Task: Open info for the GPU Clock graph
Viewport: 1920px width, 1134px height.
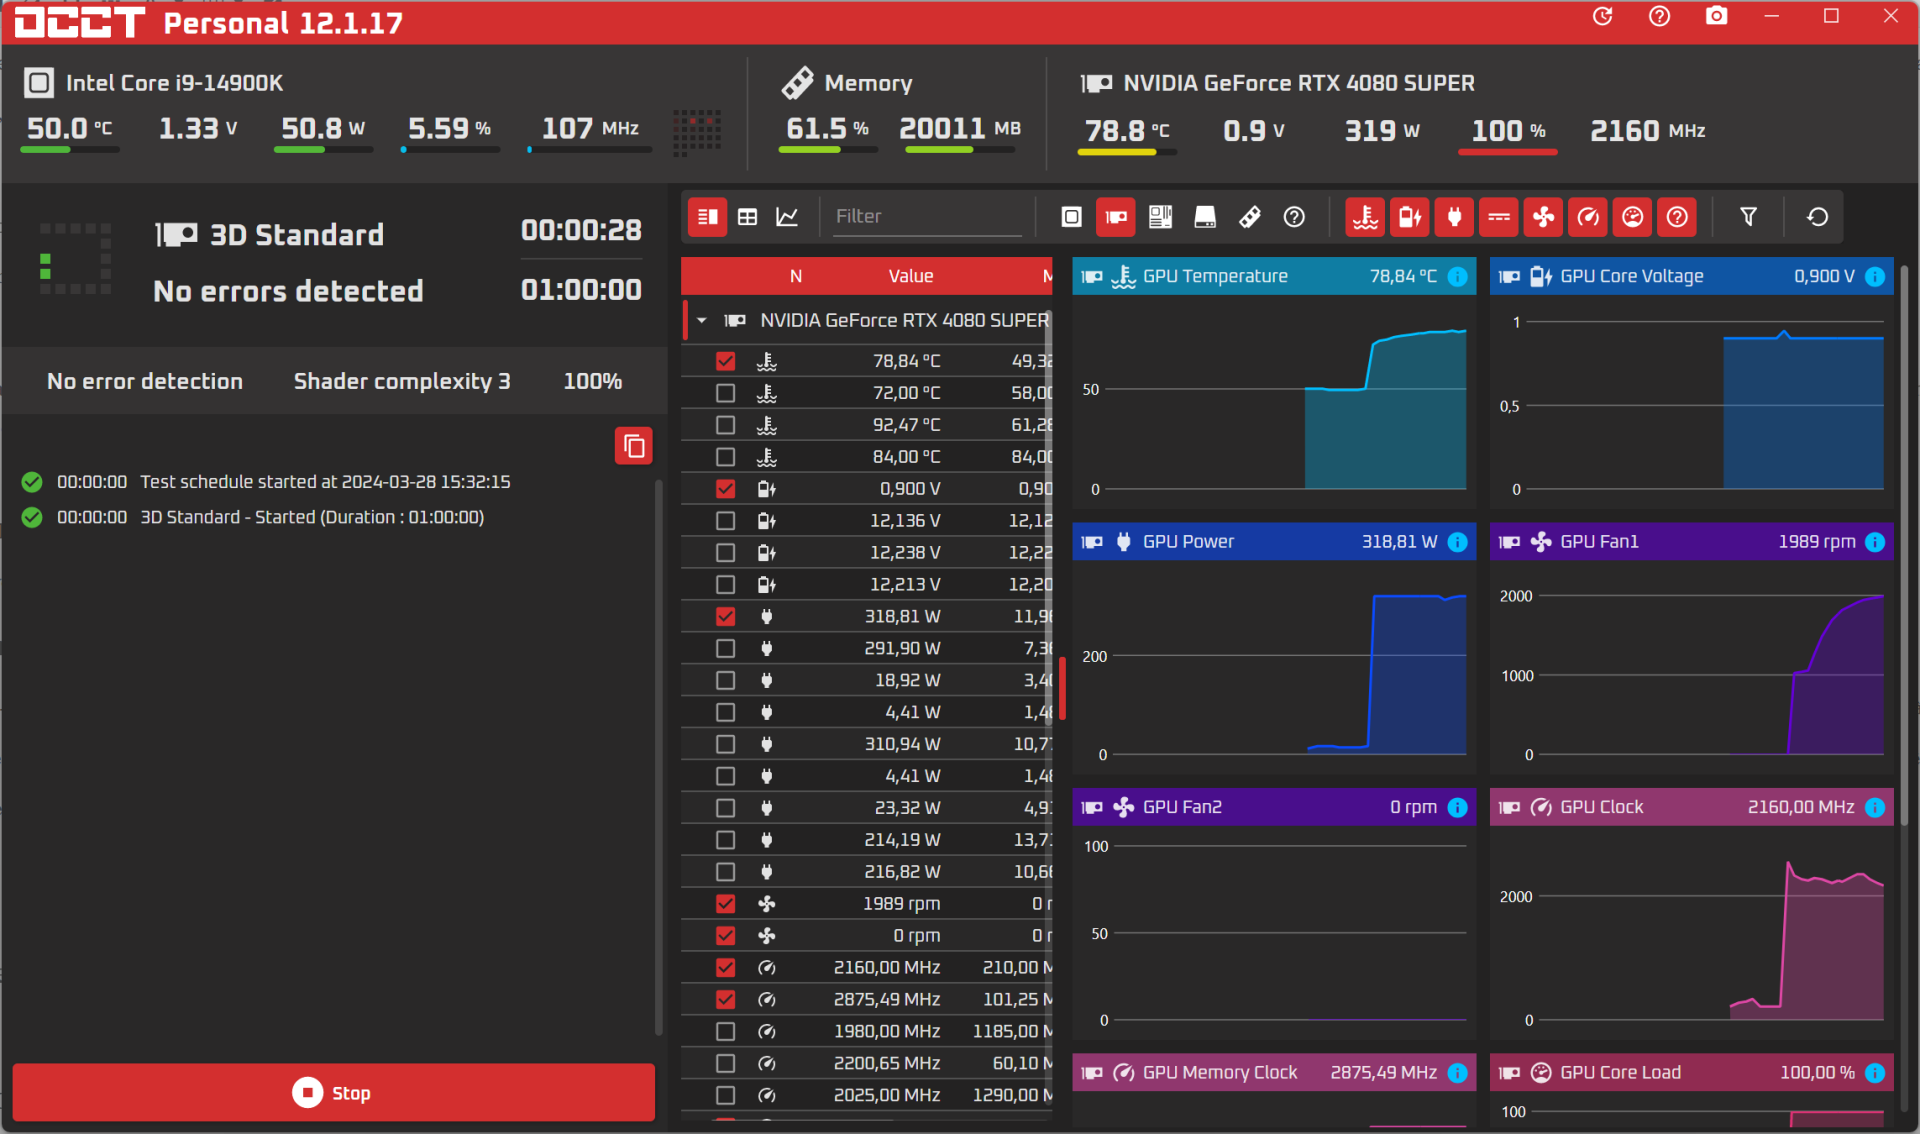Action: tap(1875, 807)
